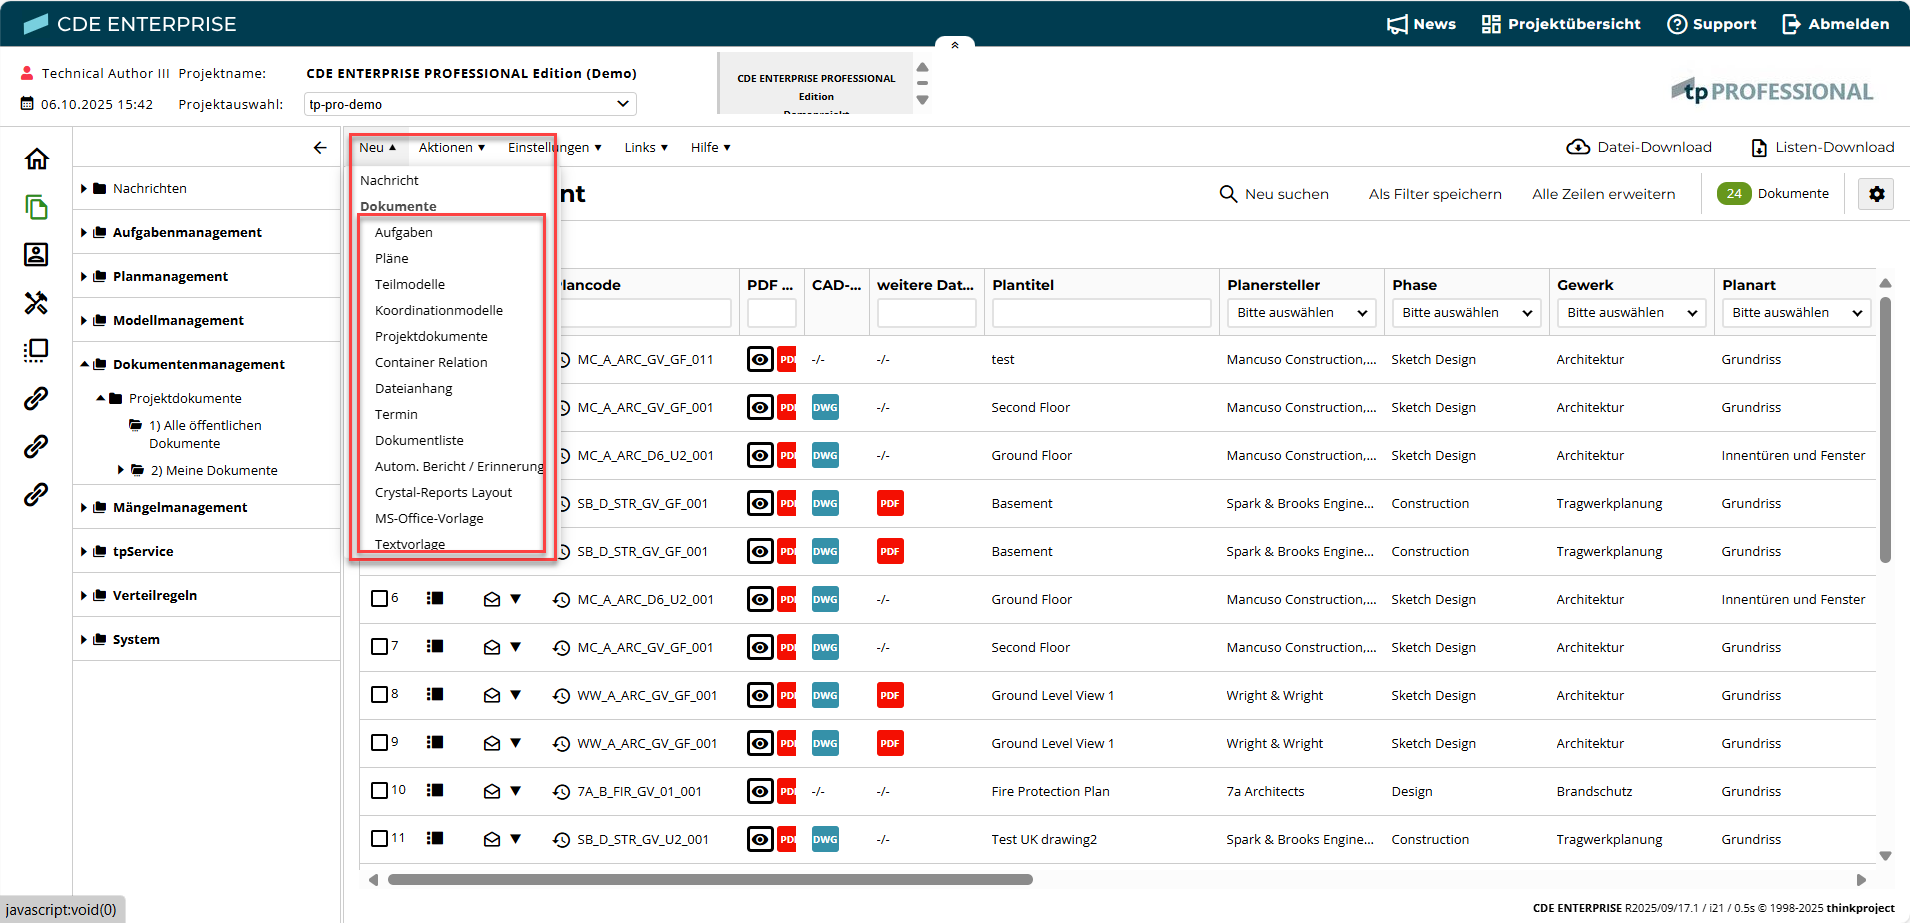Tick the checkbox for row 6
The height and width of the screenshot is (923, 1910).
point(379,599)
